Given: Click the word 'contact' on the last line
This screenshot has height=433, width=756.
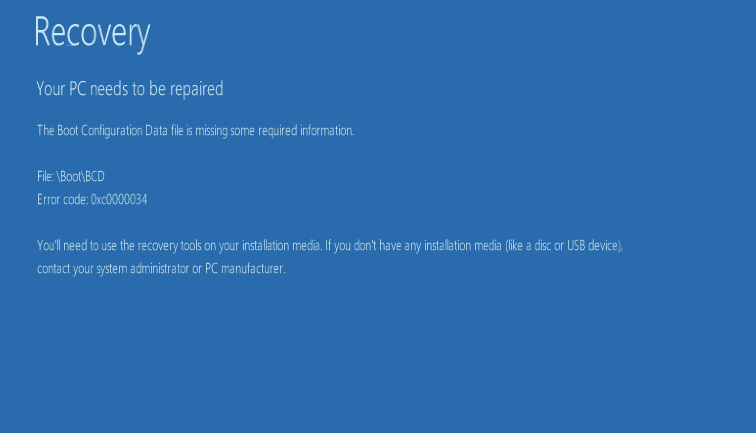Looking at the screenshot, I should [54, 269].
